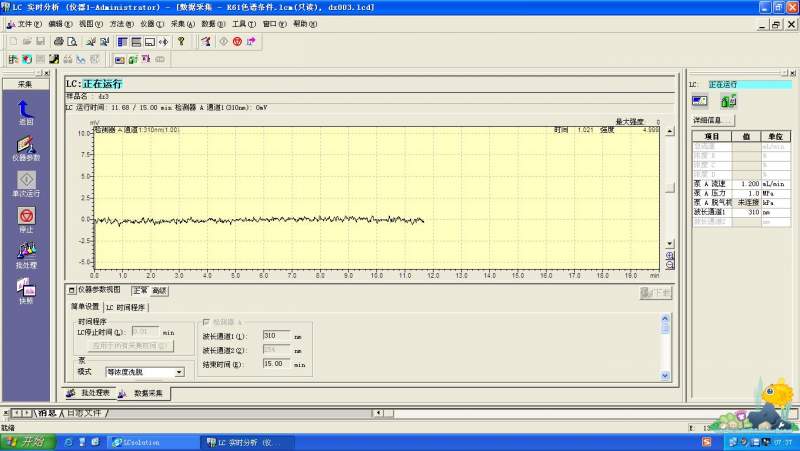
Task: Click the print icon in the toolbar
Action: (59, 41)
